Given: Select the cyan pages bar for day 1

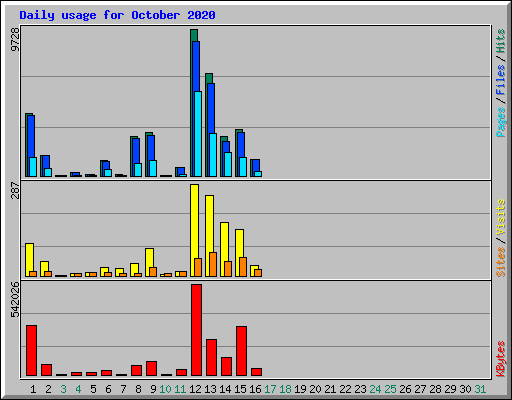Looking at the screenshot, I should point(33,167).
